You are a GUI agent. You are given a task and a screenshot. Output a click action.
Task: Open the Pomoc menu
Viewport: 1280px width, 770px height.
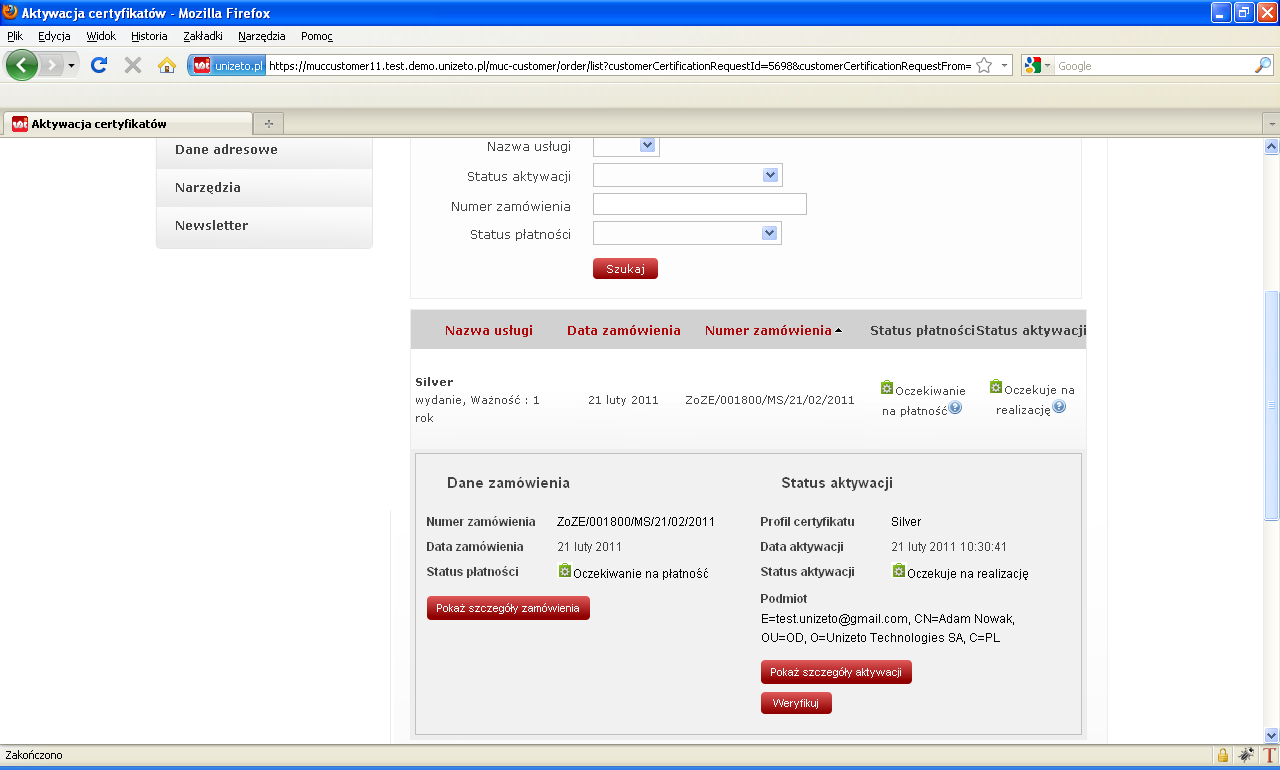click(317, 36)
